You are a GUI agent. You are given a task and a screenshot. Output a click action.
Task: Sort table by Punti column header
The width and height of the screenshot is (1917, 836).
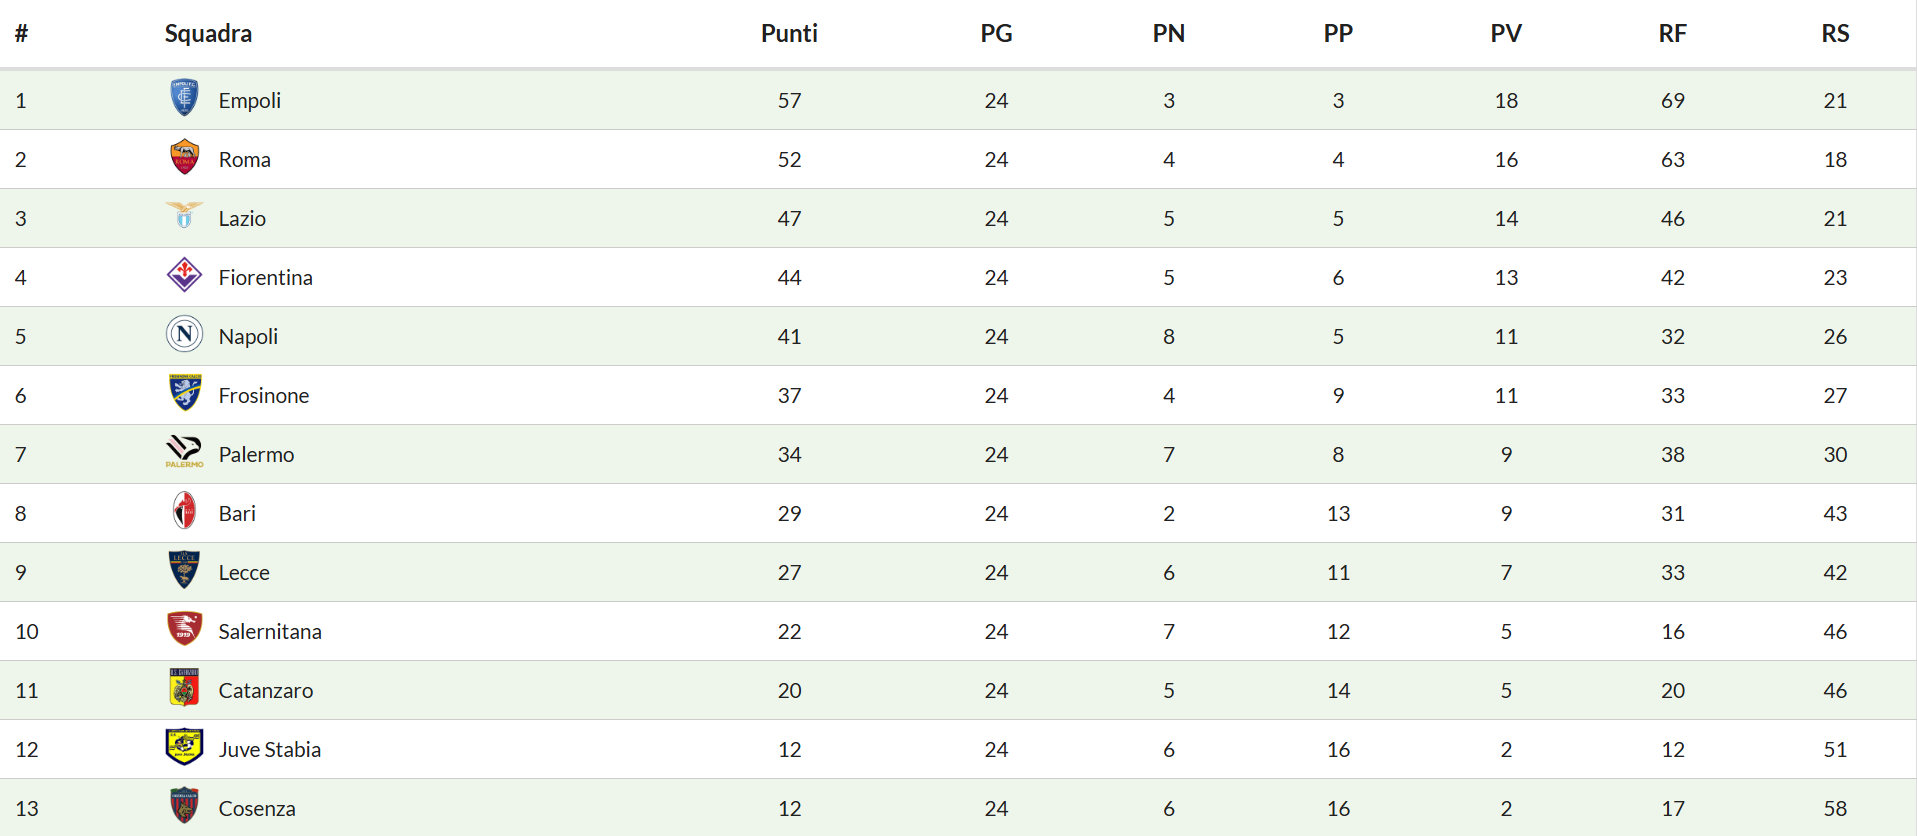click(789, 34)
